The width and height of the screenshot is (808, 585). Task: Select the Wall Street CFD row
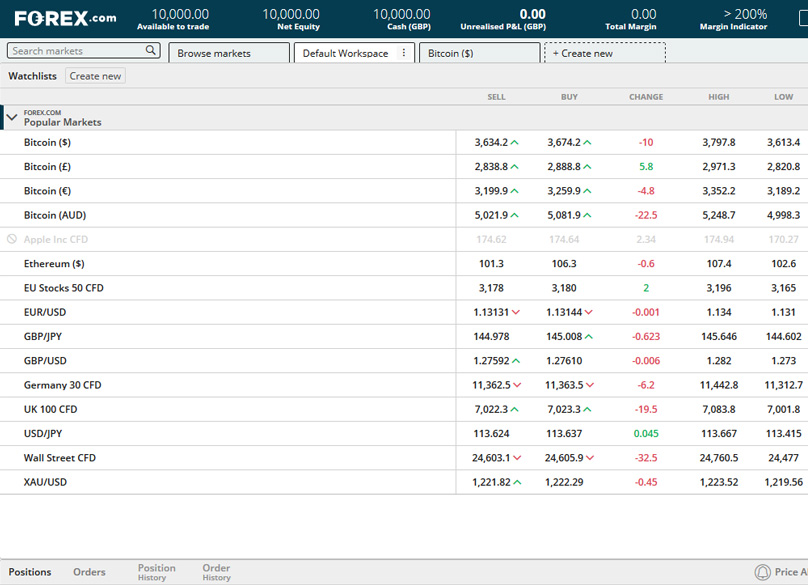click(404, 457)
